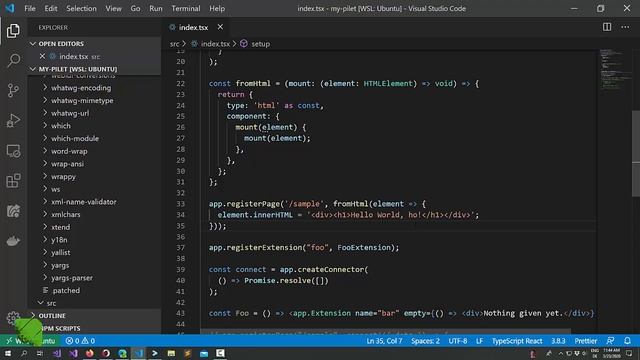
Task: Change indentation via Spaces: 2
Action: 425,341
